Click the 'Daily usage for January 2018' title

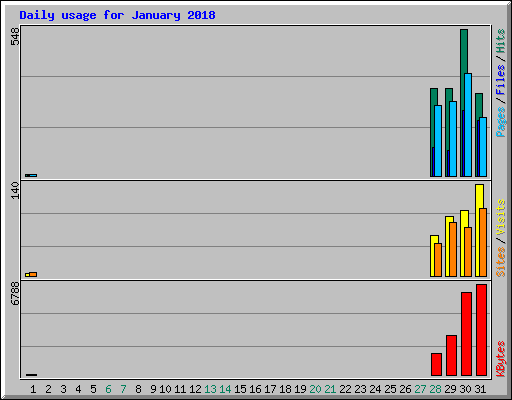117,15
